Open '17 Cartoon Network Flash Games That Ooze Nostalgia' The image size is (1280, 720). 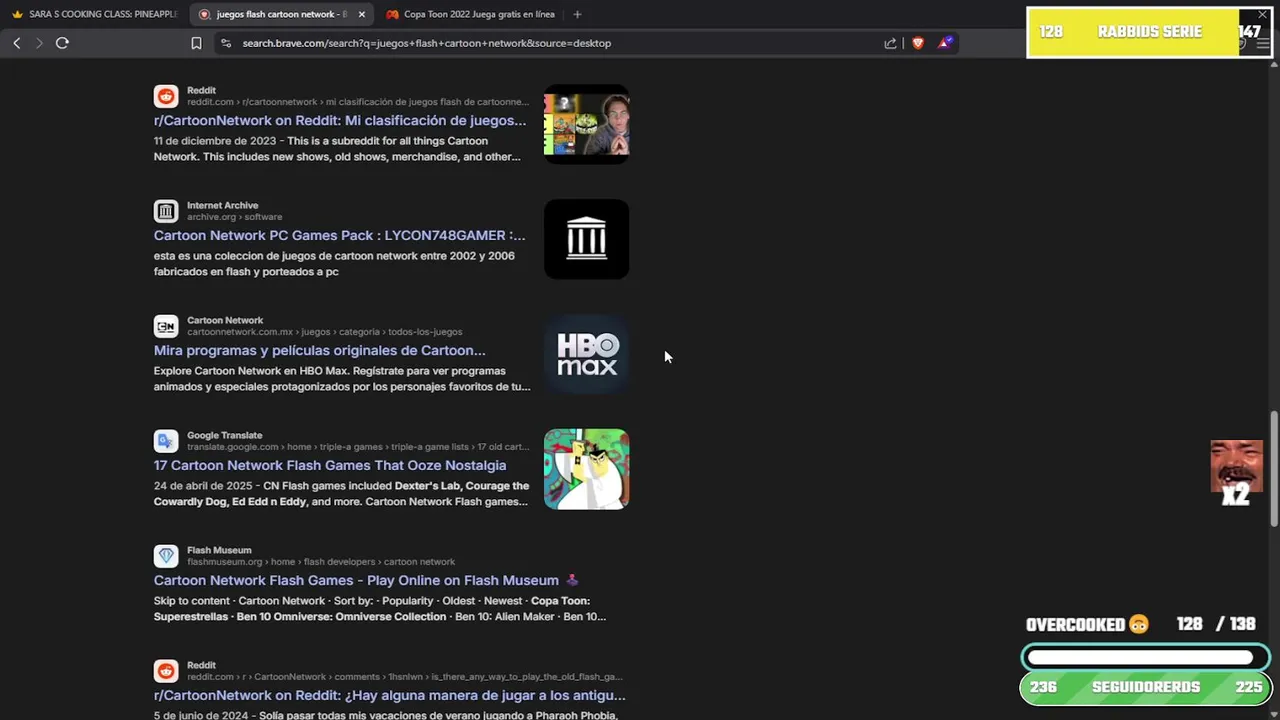click(330, 466)
